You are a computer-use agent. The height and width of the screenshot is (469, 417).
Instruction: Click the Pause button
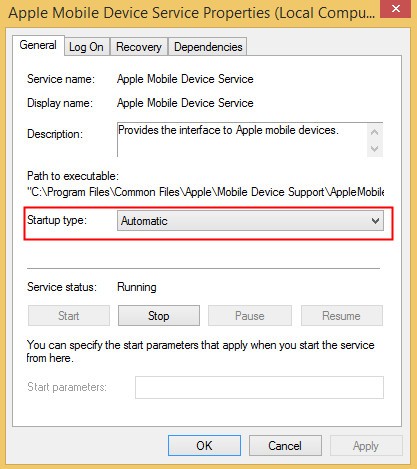click(x=250, y=316)
